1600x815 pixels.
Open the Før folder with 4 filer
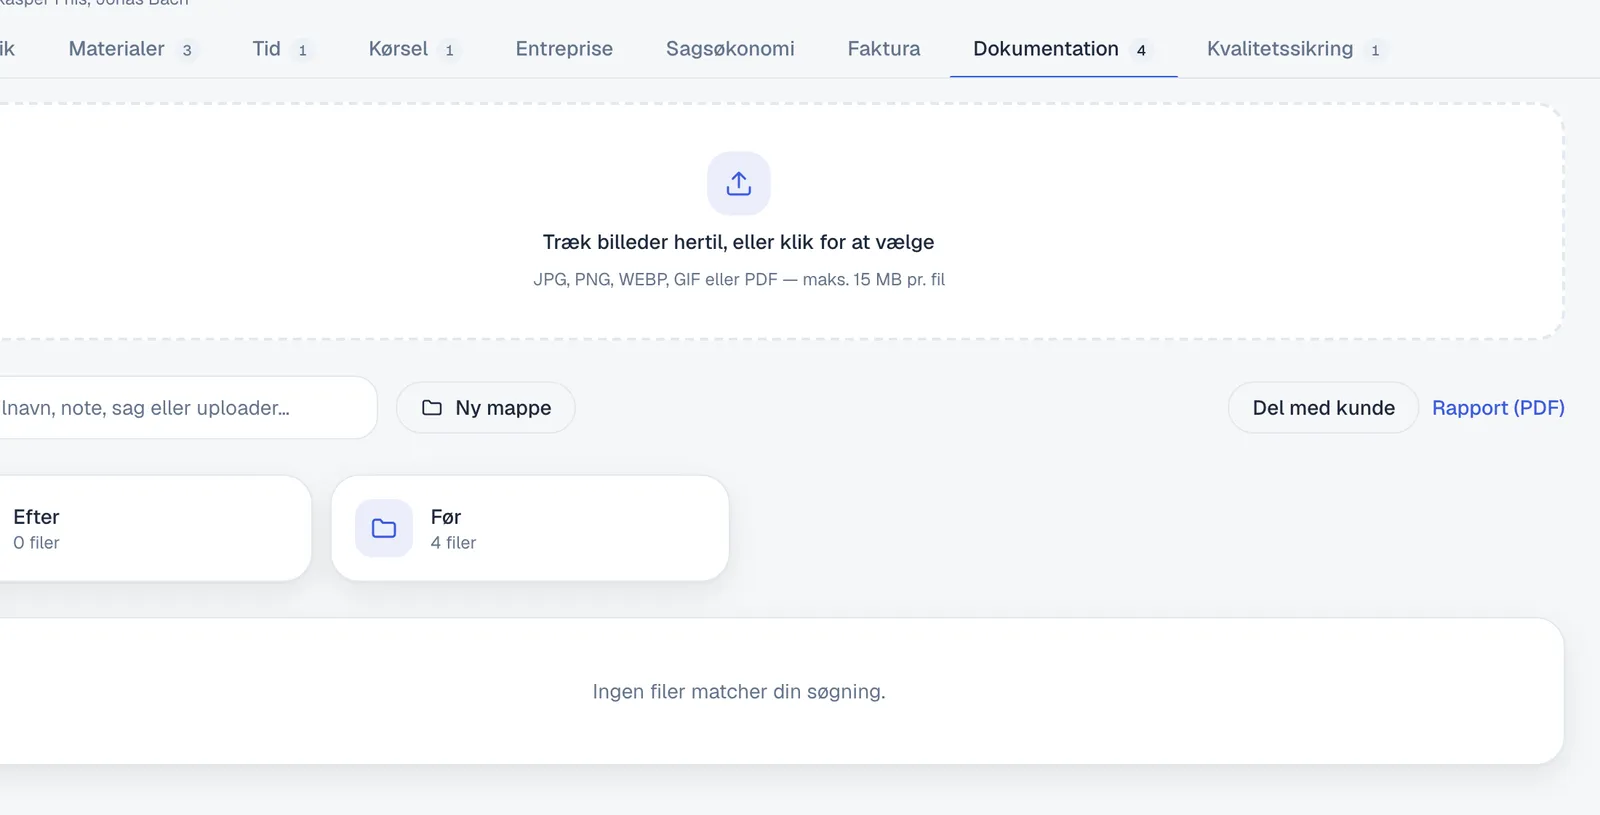[530, 528]
